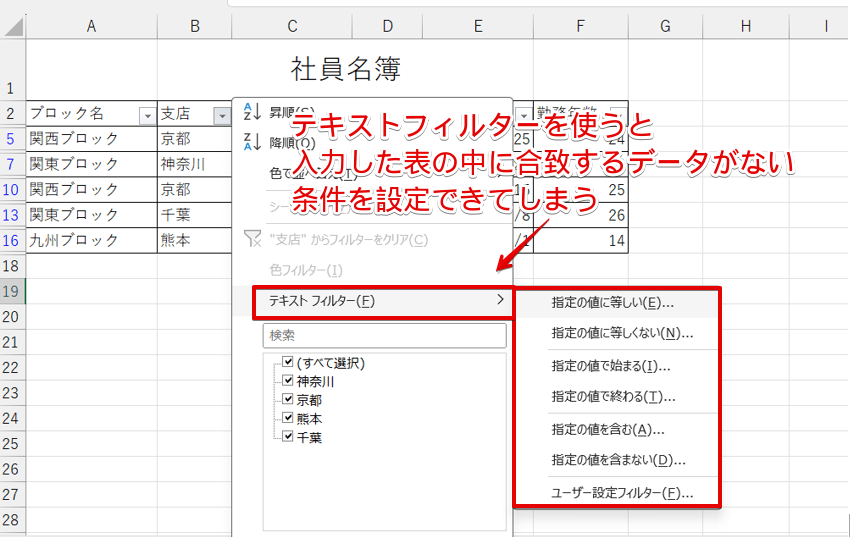Uncheck the 千葉 checkbox

pyautogui.click(x=288, y=436)
